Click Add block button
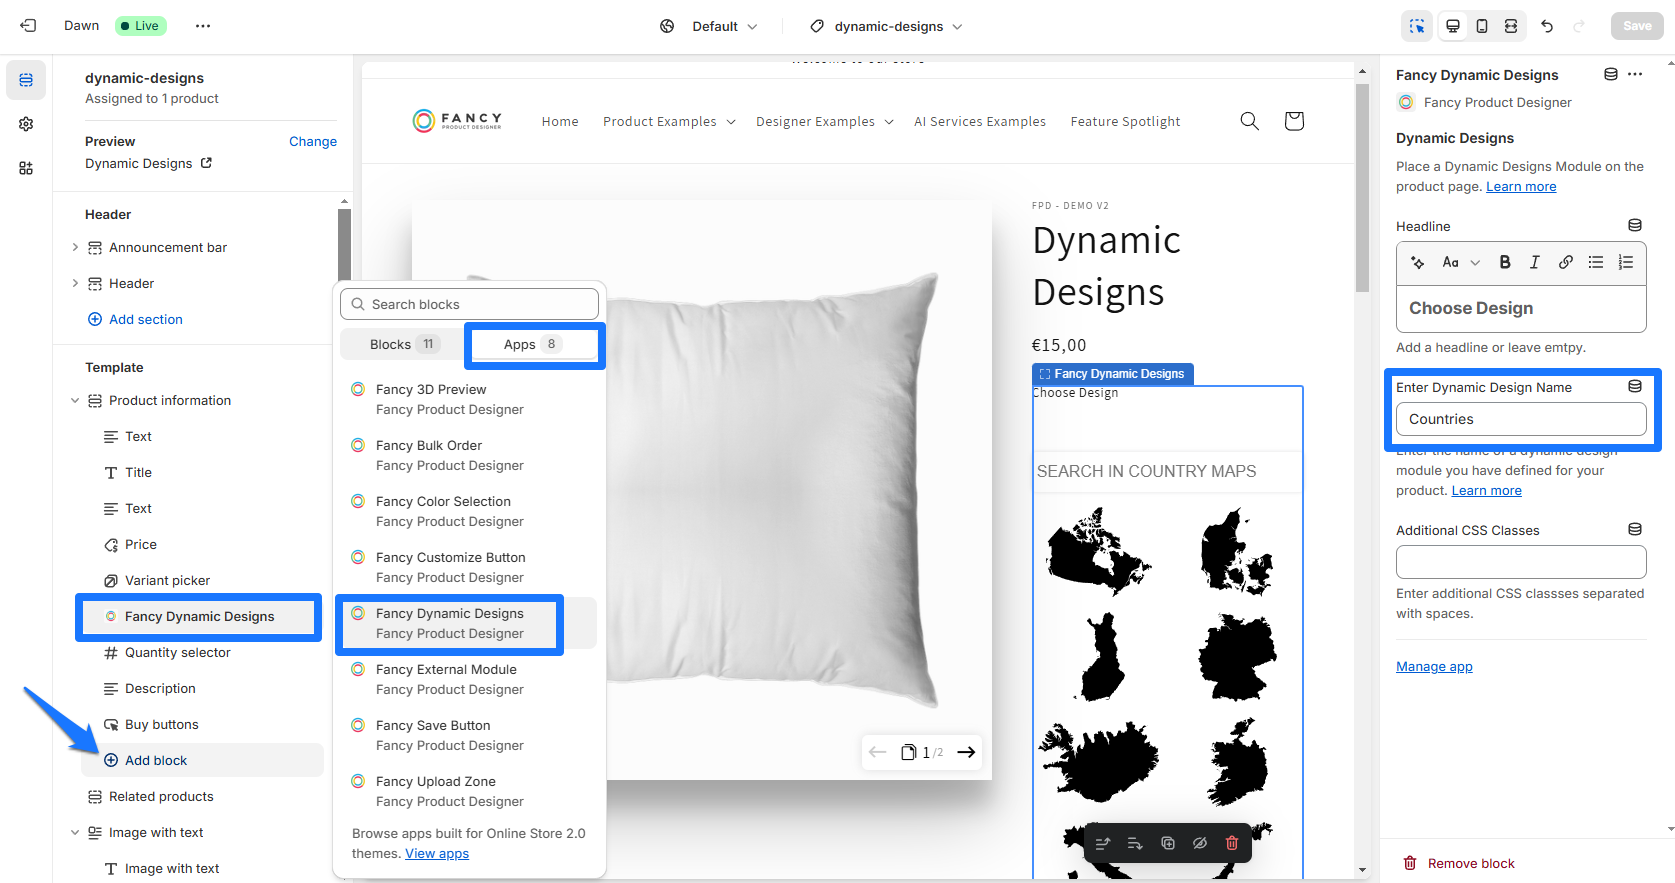The height and width of the screenshot is (883, 1675). 202,760
